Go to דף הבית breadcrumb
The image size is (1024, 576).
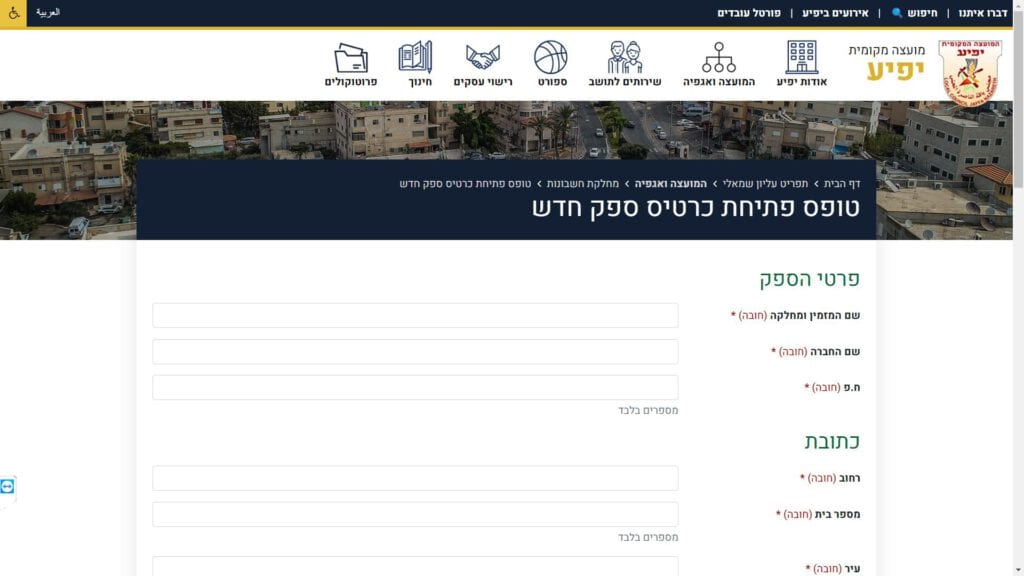tap(842, 184)
